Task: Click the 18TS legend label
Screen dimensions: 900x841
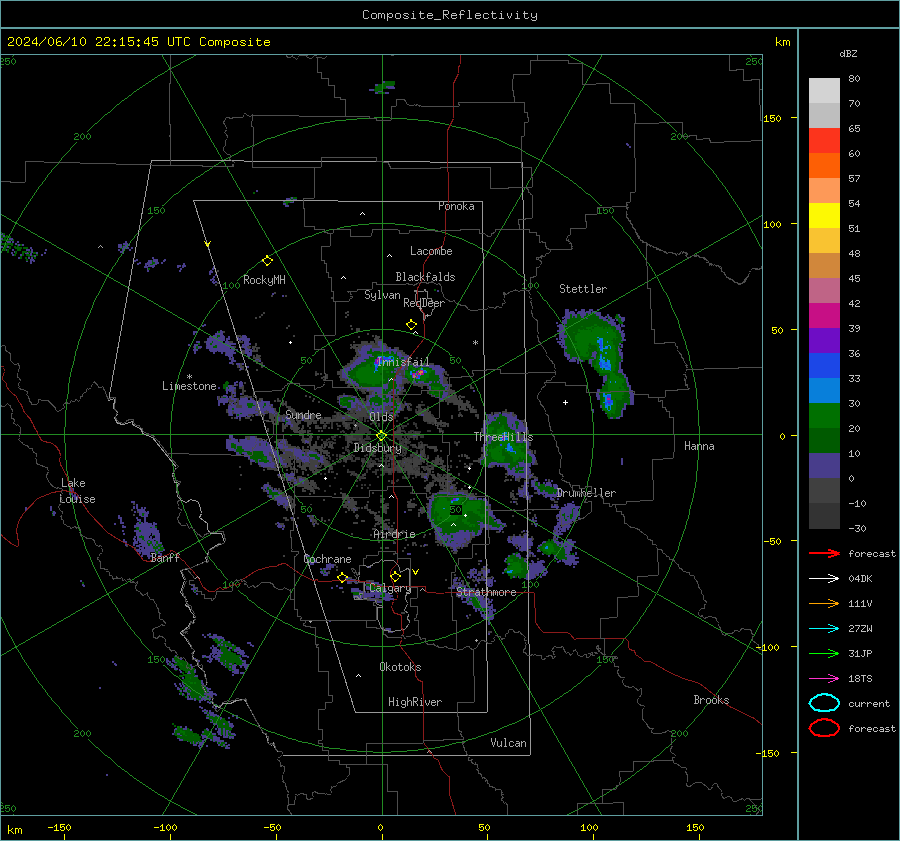Action: pyautogui.click(x=860, y=679)
